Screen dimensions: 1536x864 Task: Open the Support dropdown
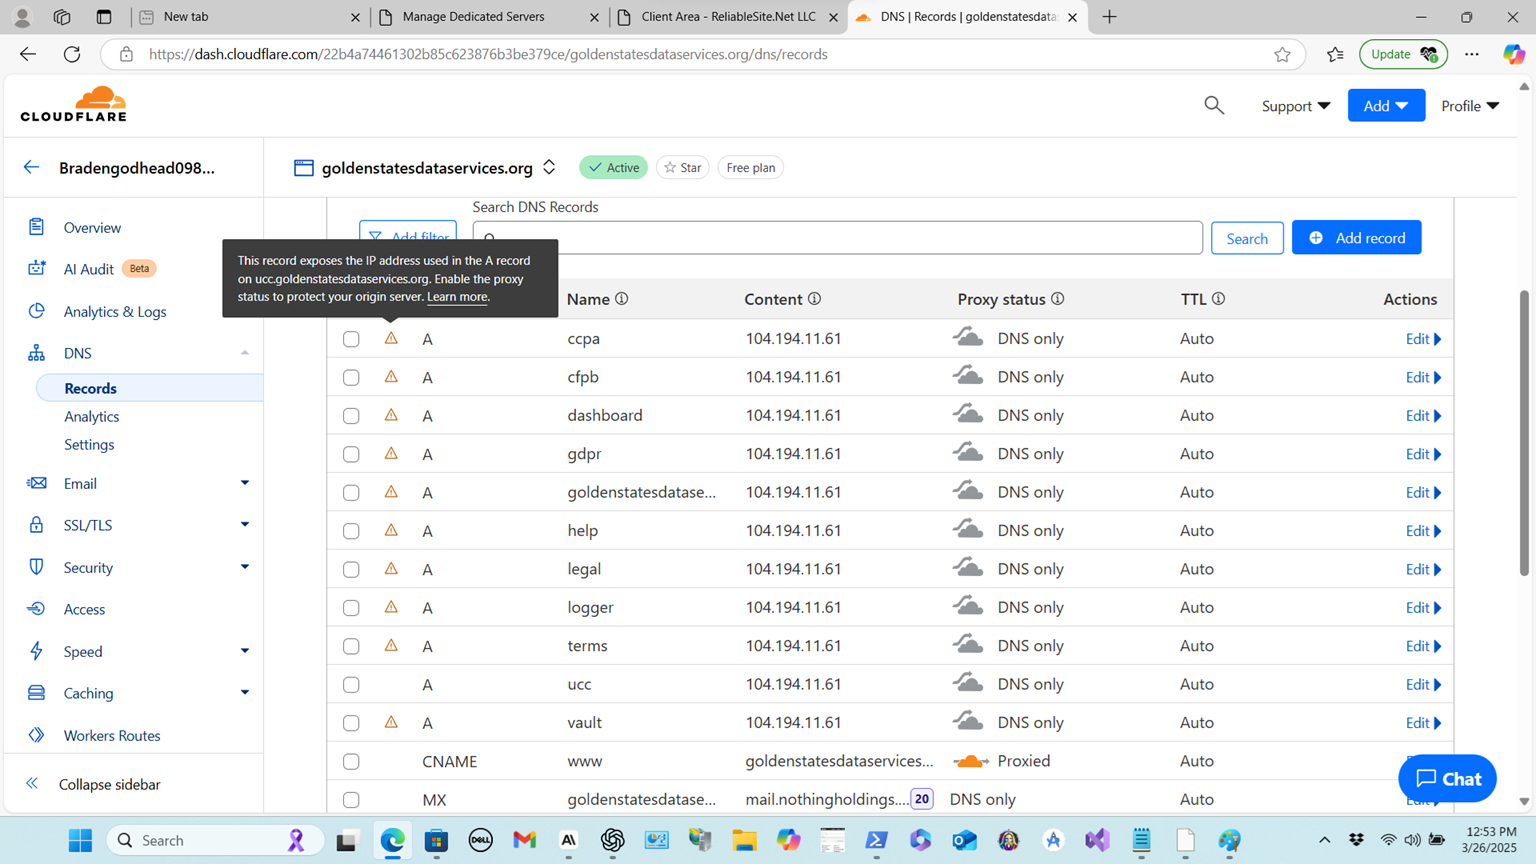[x=1295, y=106]
